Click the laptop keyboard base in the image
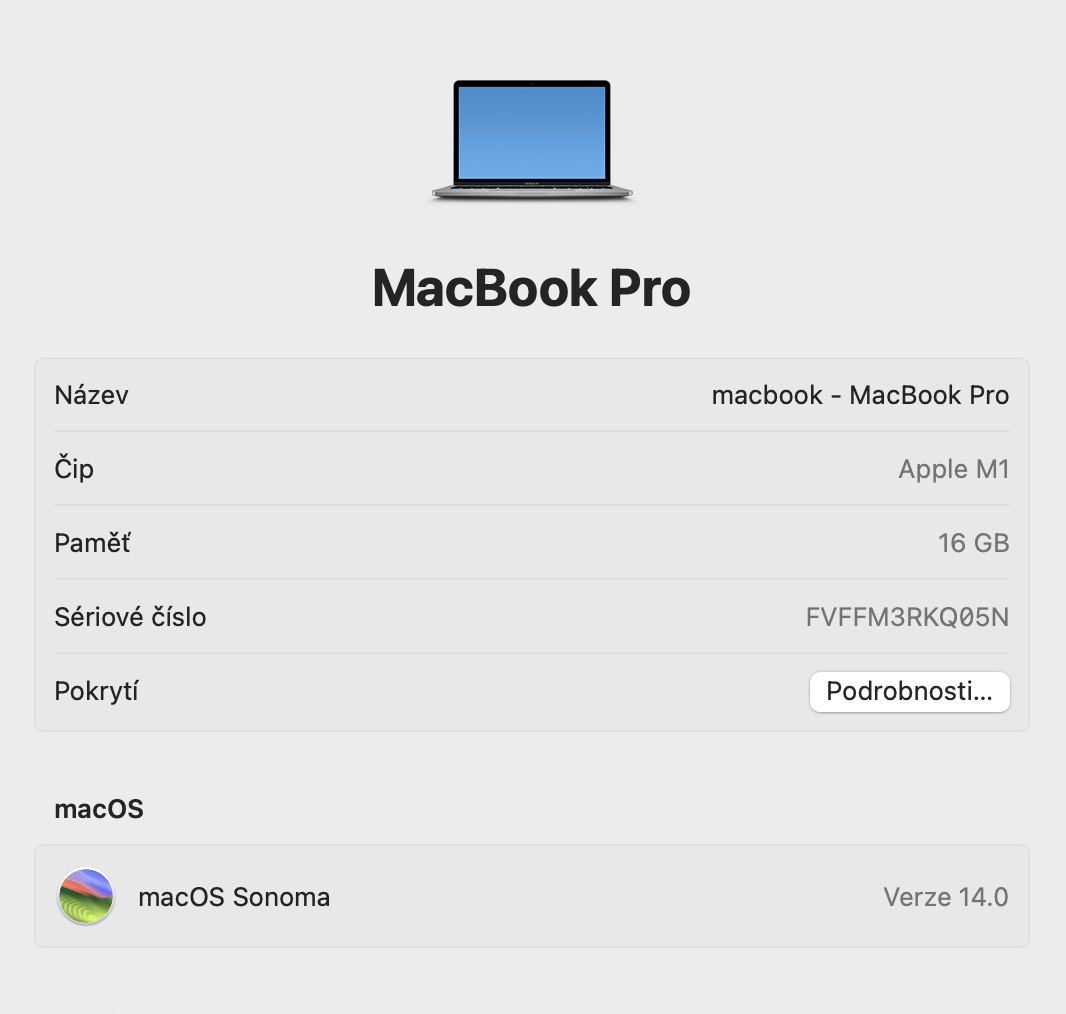Viewport: 1066px width, 1014px height. click(x=532, y=192)
